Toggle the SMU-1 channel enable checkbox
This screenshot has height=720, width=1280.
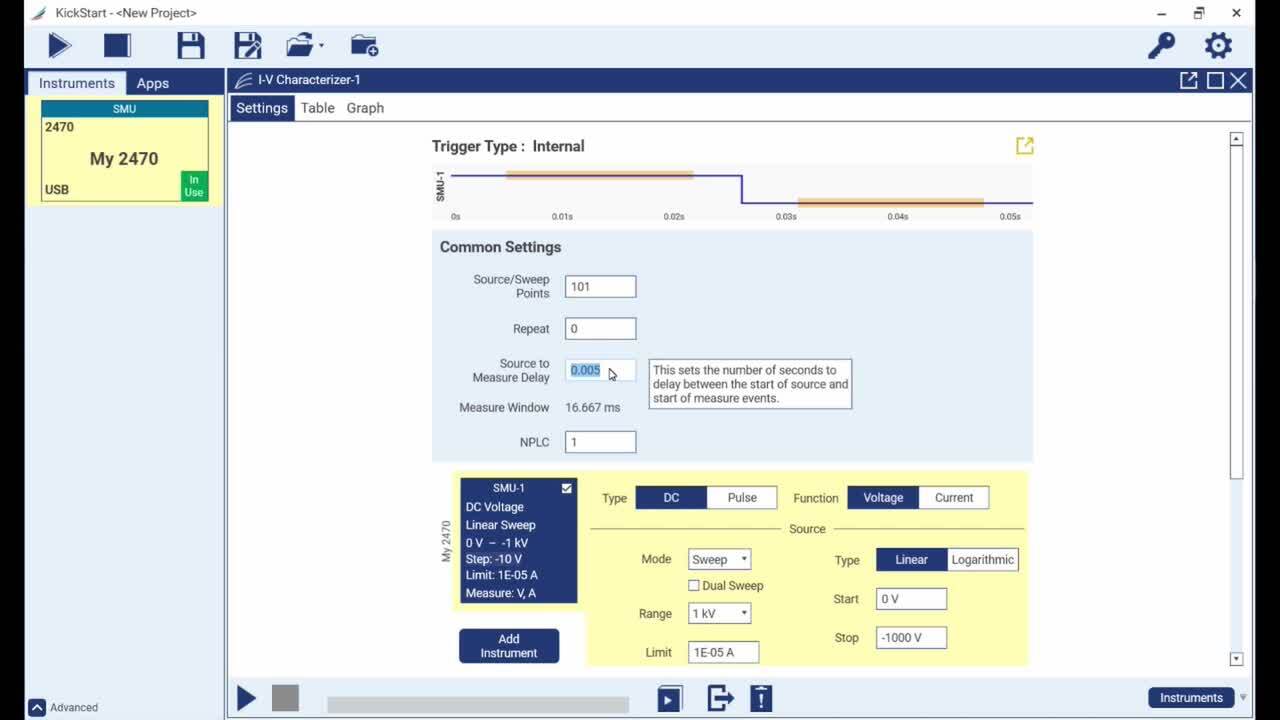[566, 488]
